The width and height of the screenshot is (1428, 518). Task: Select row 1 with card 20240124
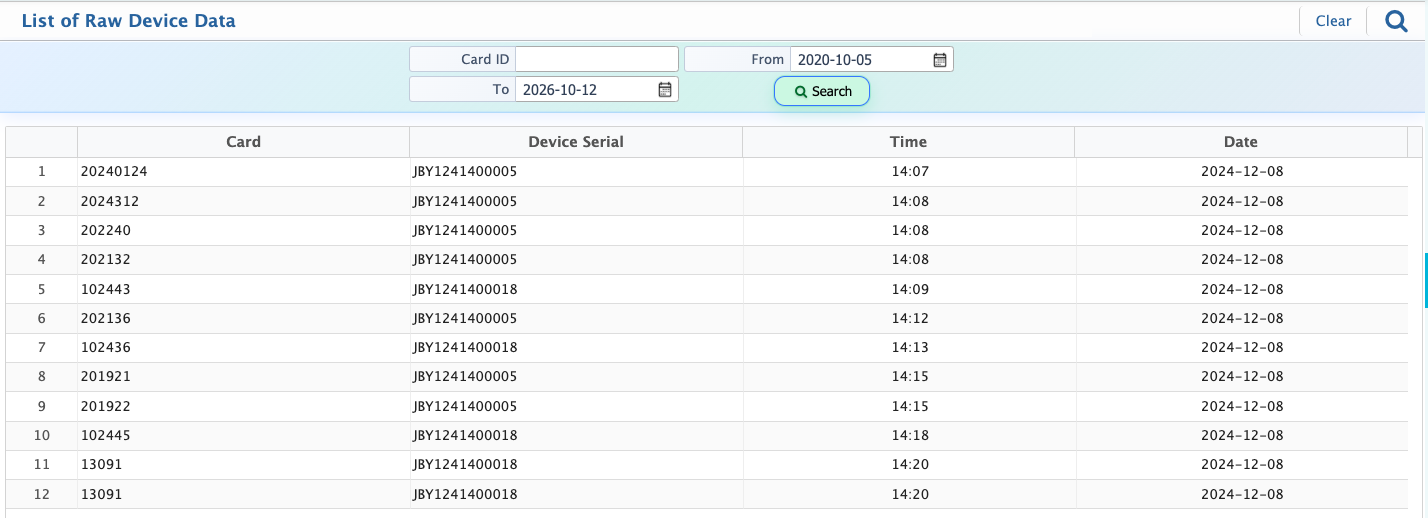click(707, 172)
